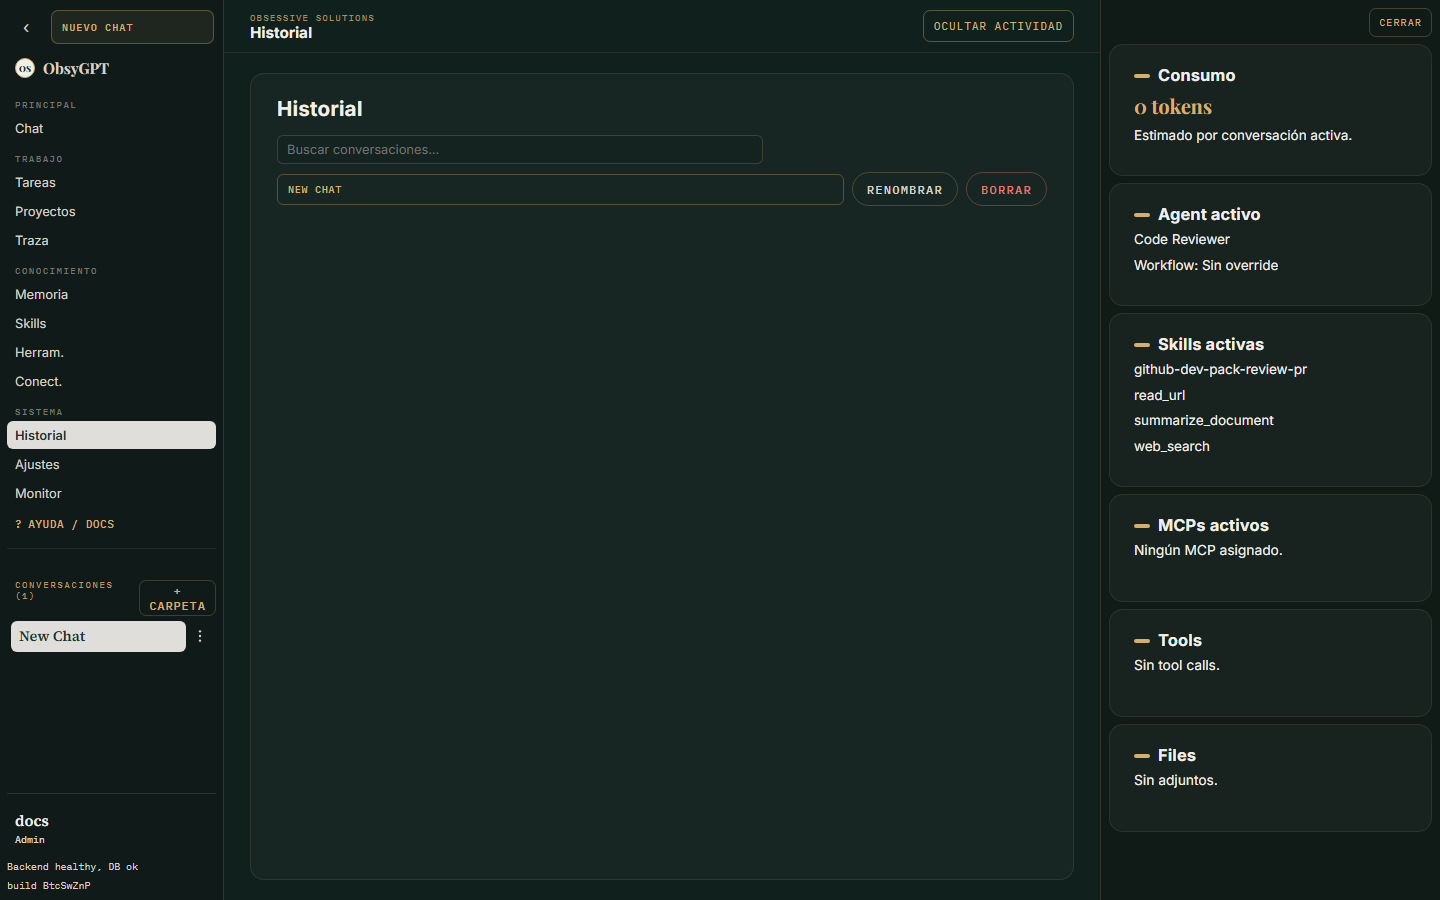The image size is (1440, 900).
Task: Focus the Buscar conversaciones search field
Action: click(520, 150)
